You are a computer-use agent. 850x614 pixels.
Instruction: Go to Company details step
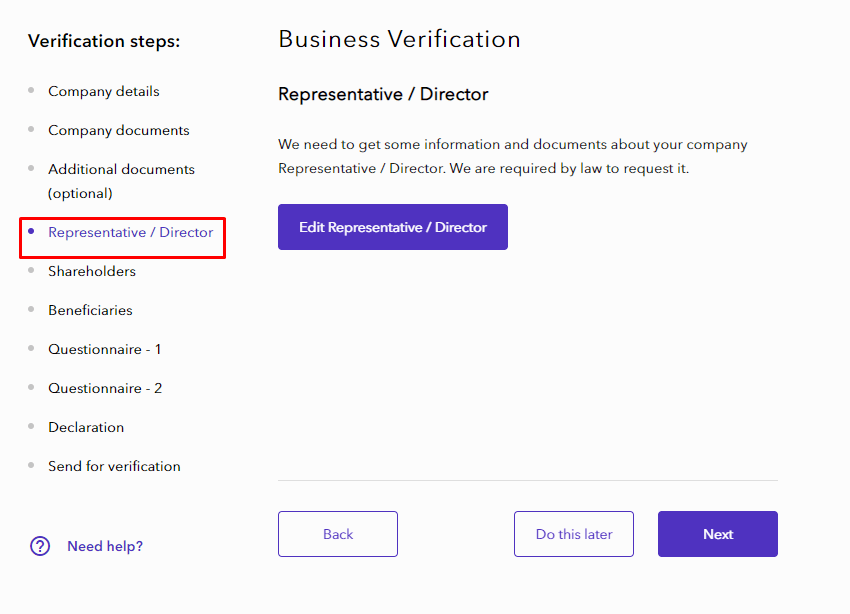pos(104,91)
